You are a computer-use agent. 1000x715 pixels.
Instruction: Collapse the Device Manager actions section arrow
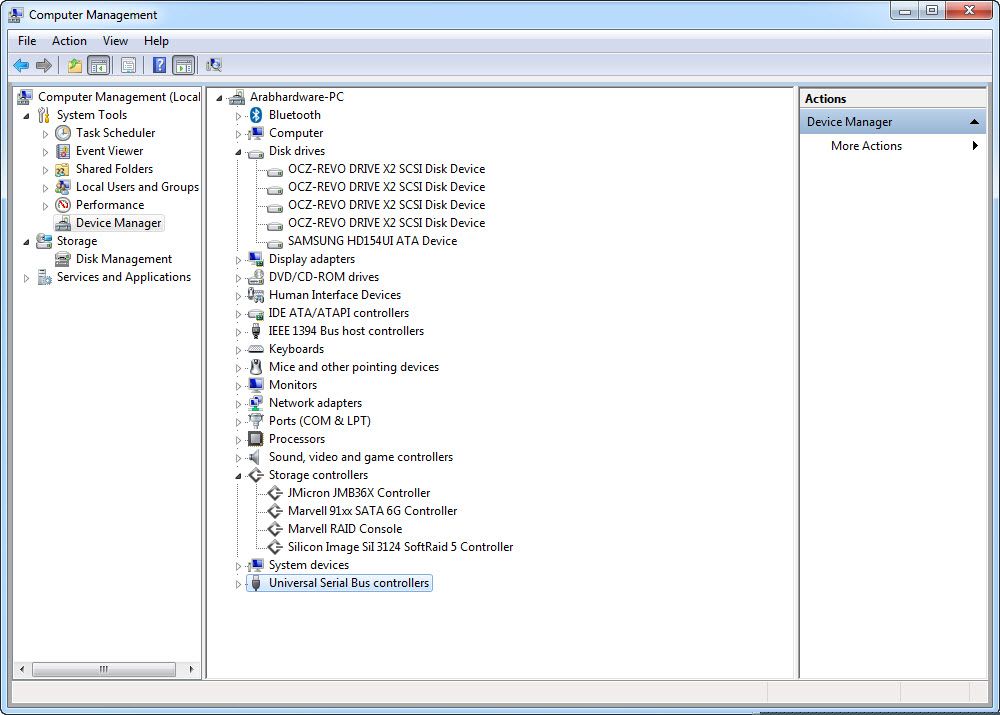tap(974, 122)
